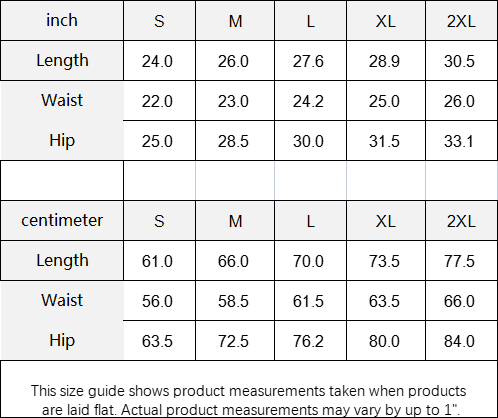The width and height of the screenshot is (498, 418).
Task: Click the inch Length value 24.0 for S
Action: point(159,61)
